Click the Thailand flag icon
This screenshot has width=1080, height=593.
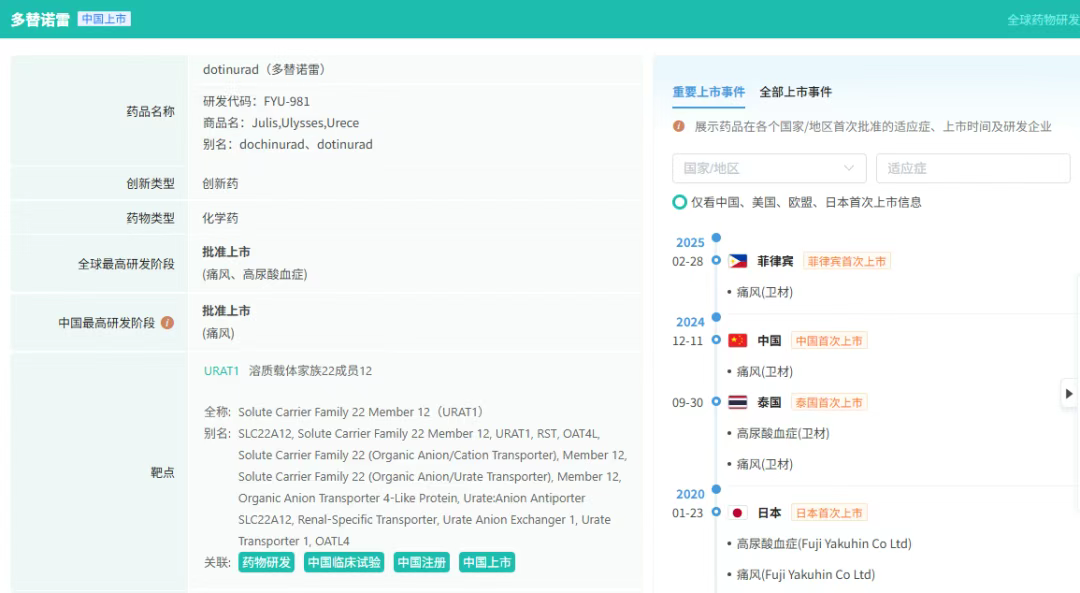coord(738,403)
